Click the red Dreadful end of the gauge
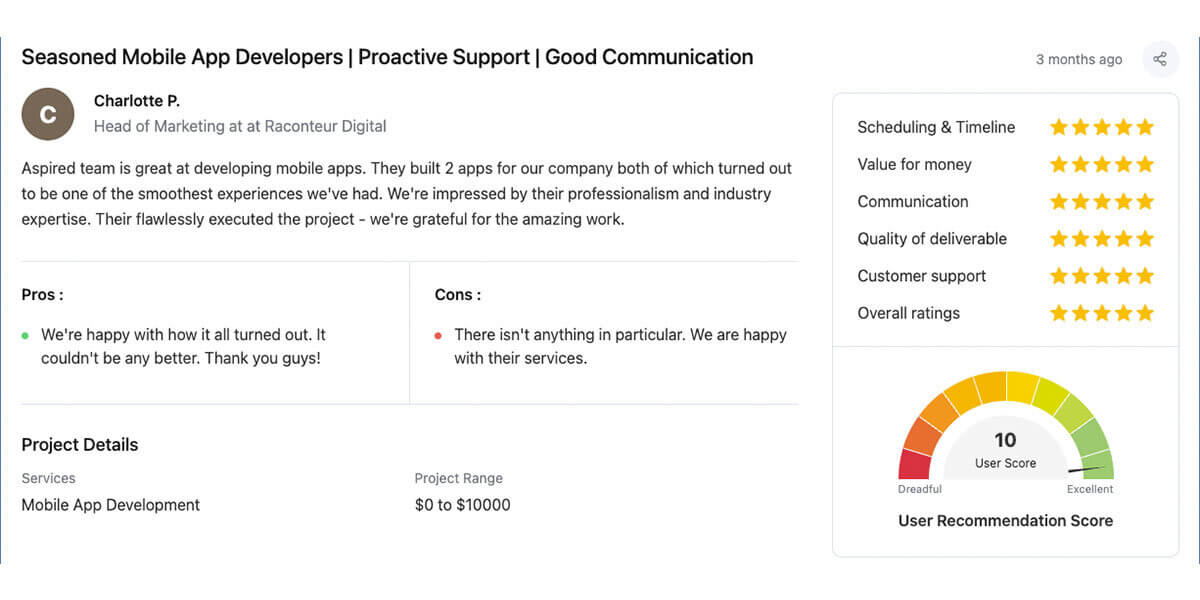The width and height of the screenshot is (1200, 600). click(x=914, y=464)
